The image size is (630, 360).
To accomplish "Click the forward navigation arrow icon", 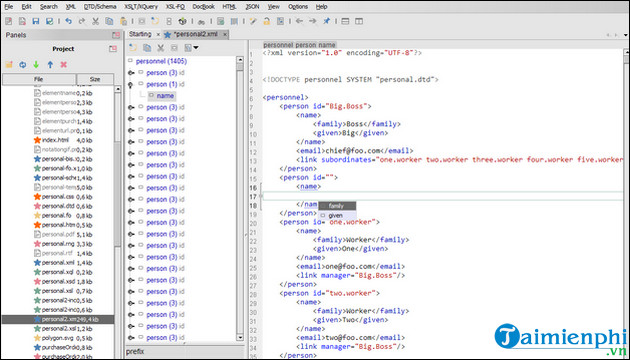I will pyautogui.click(x=313, y=21).
